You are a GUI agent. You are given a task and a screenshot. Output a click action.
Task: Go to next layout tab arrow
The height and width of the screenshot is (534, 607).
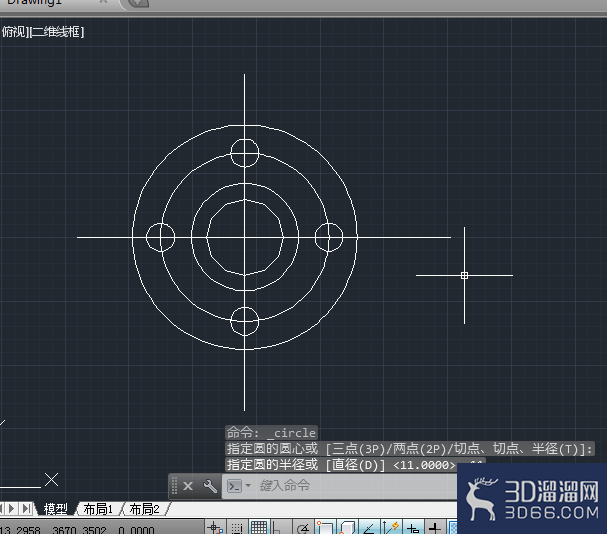click(x=12, y=508)
